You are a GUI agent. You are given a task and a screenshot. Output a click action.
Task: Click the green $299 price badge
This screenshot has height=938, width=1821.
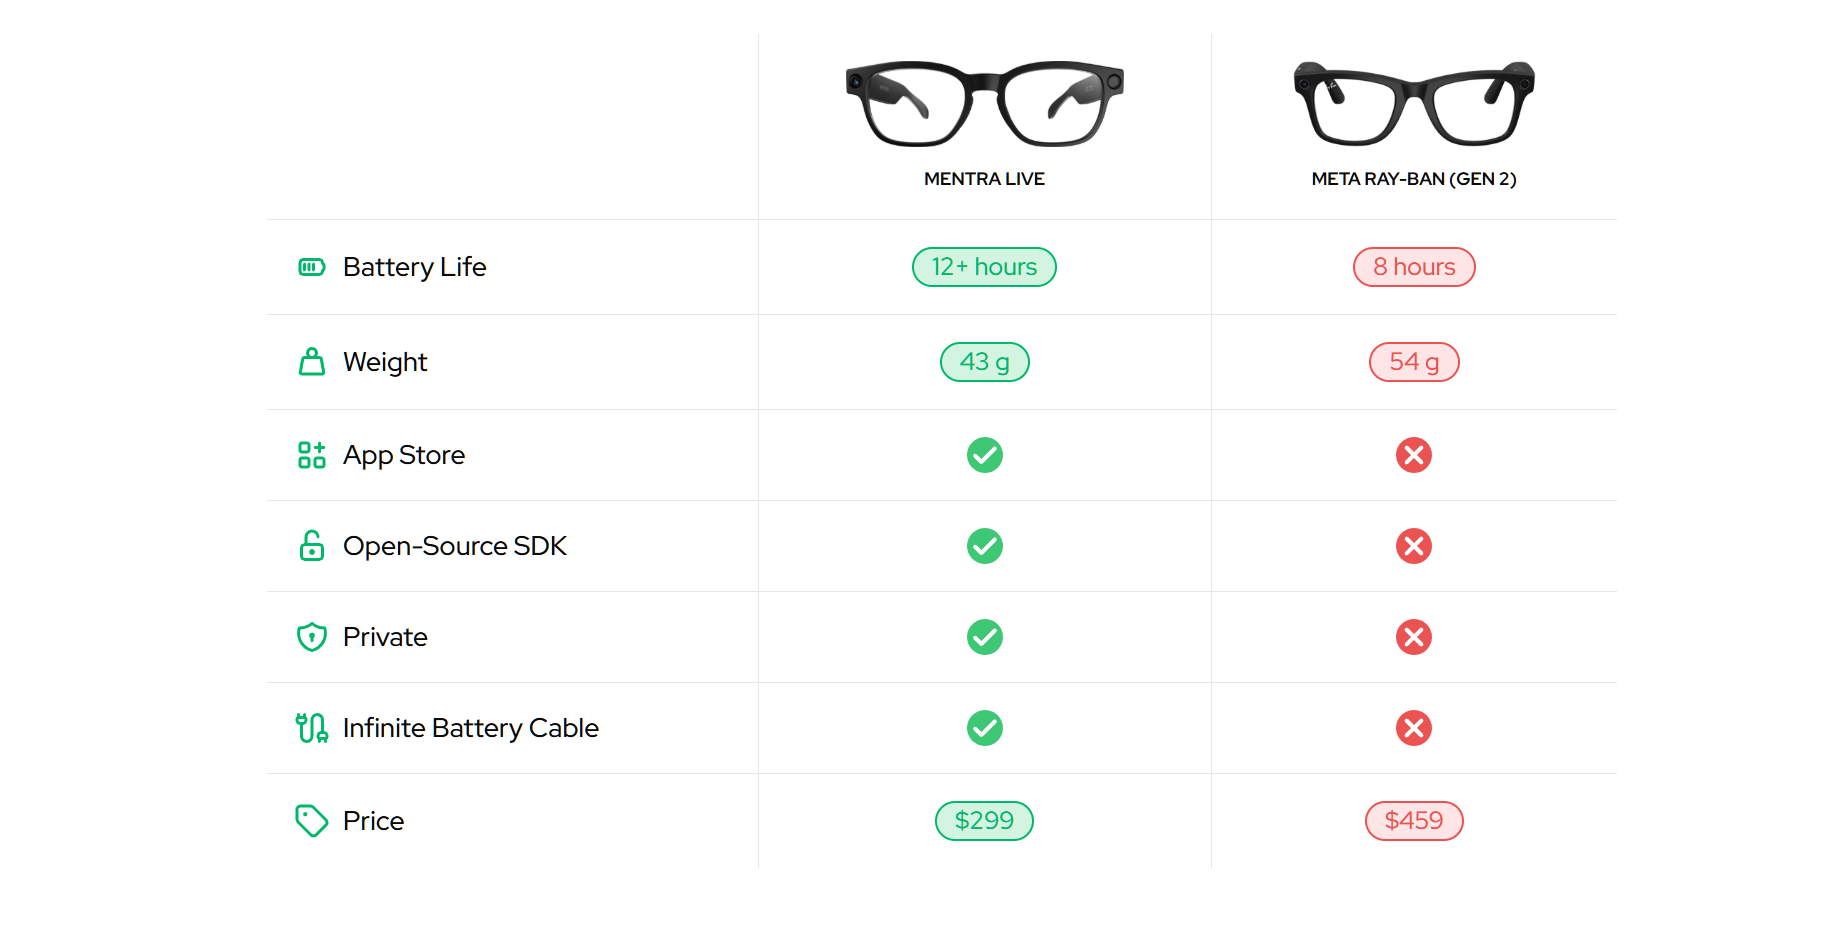(984, 821)
